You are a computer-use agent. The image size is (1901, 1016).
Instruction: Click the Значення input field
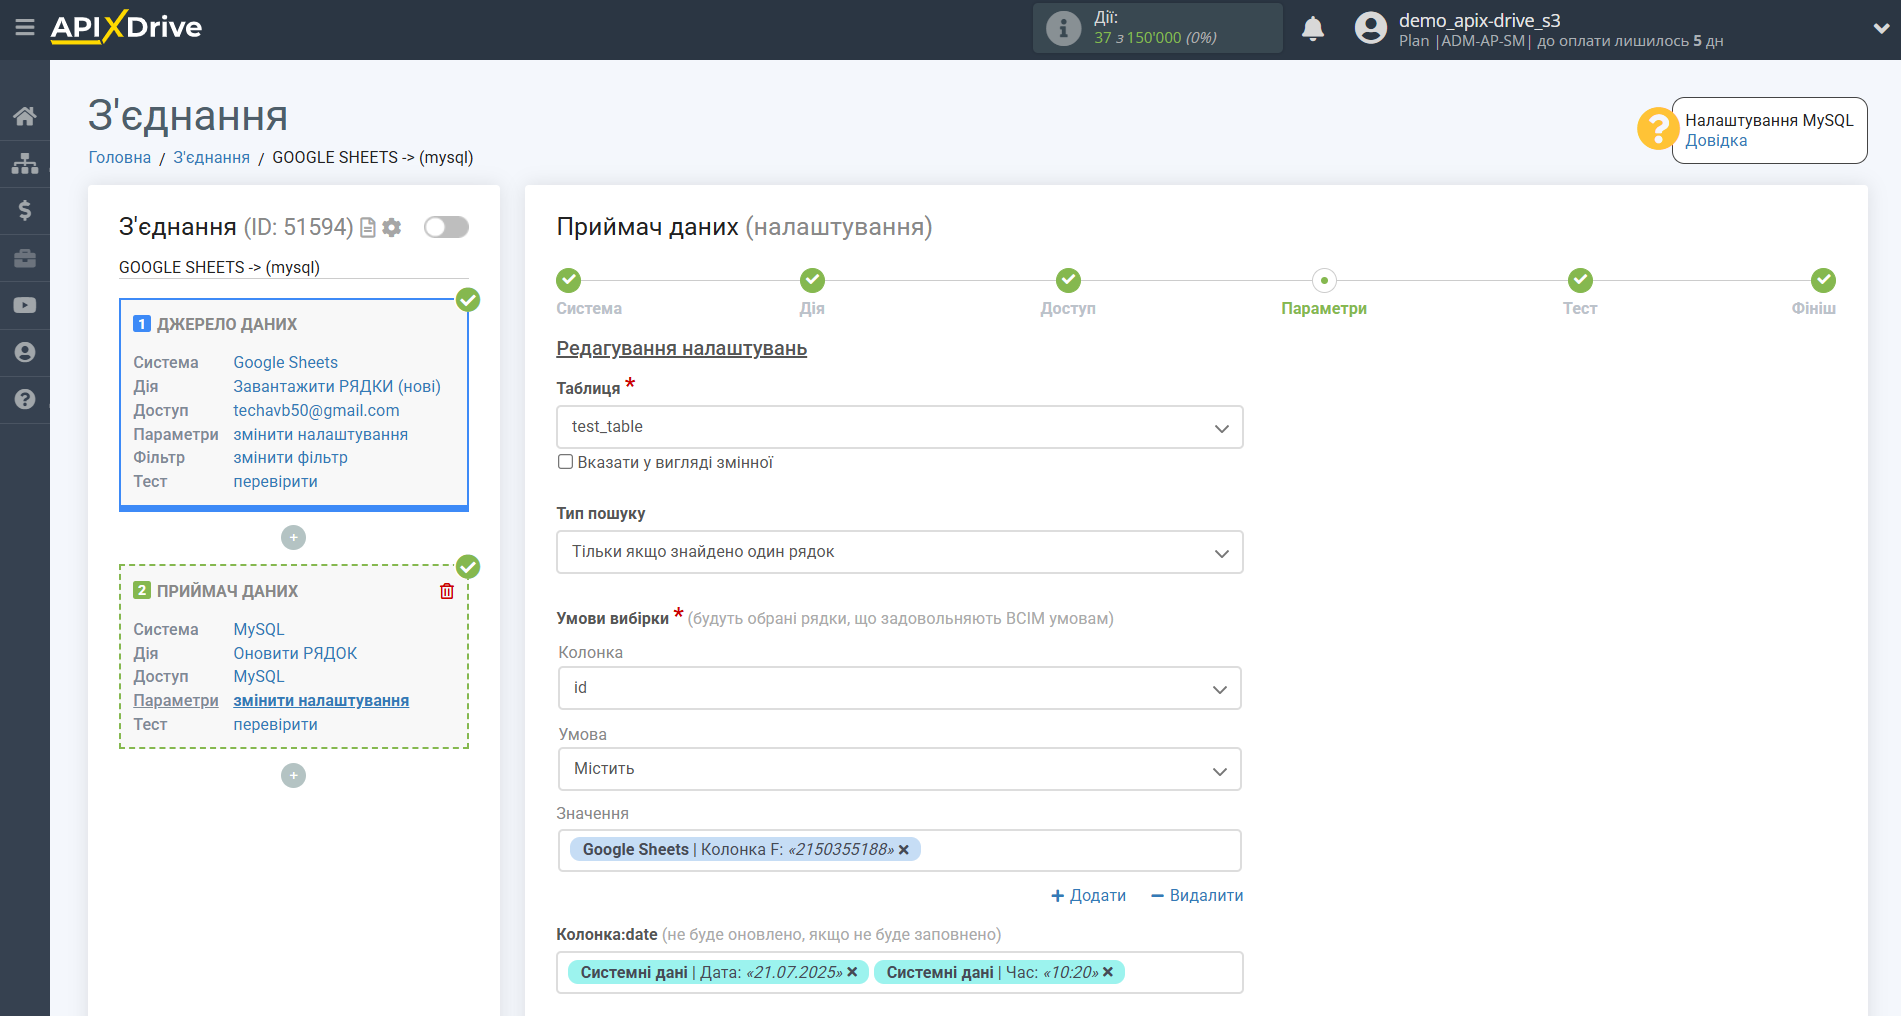click(x=899, y=850)
